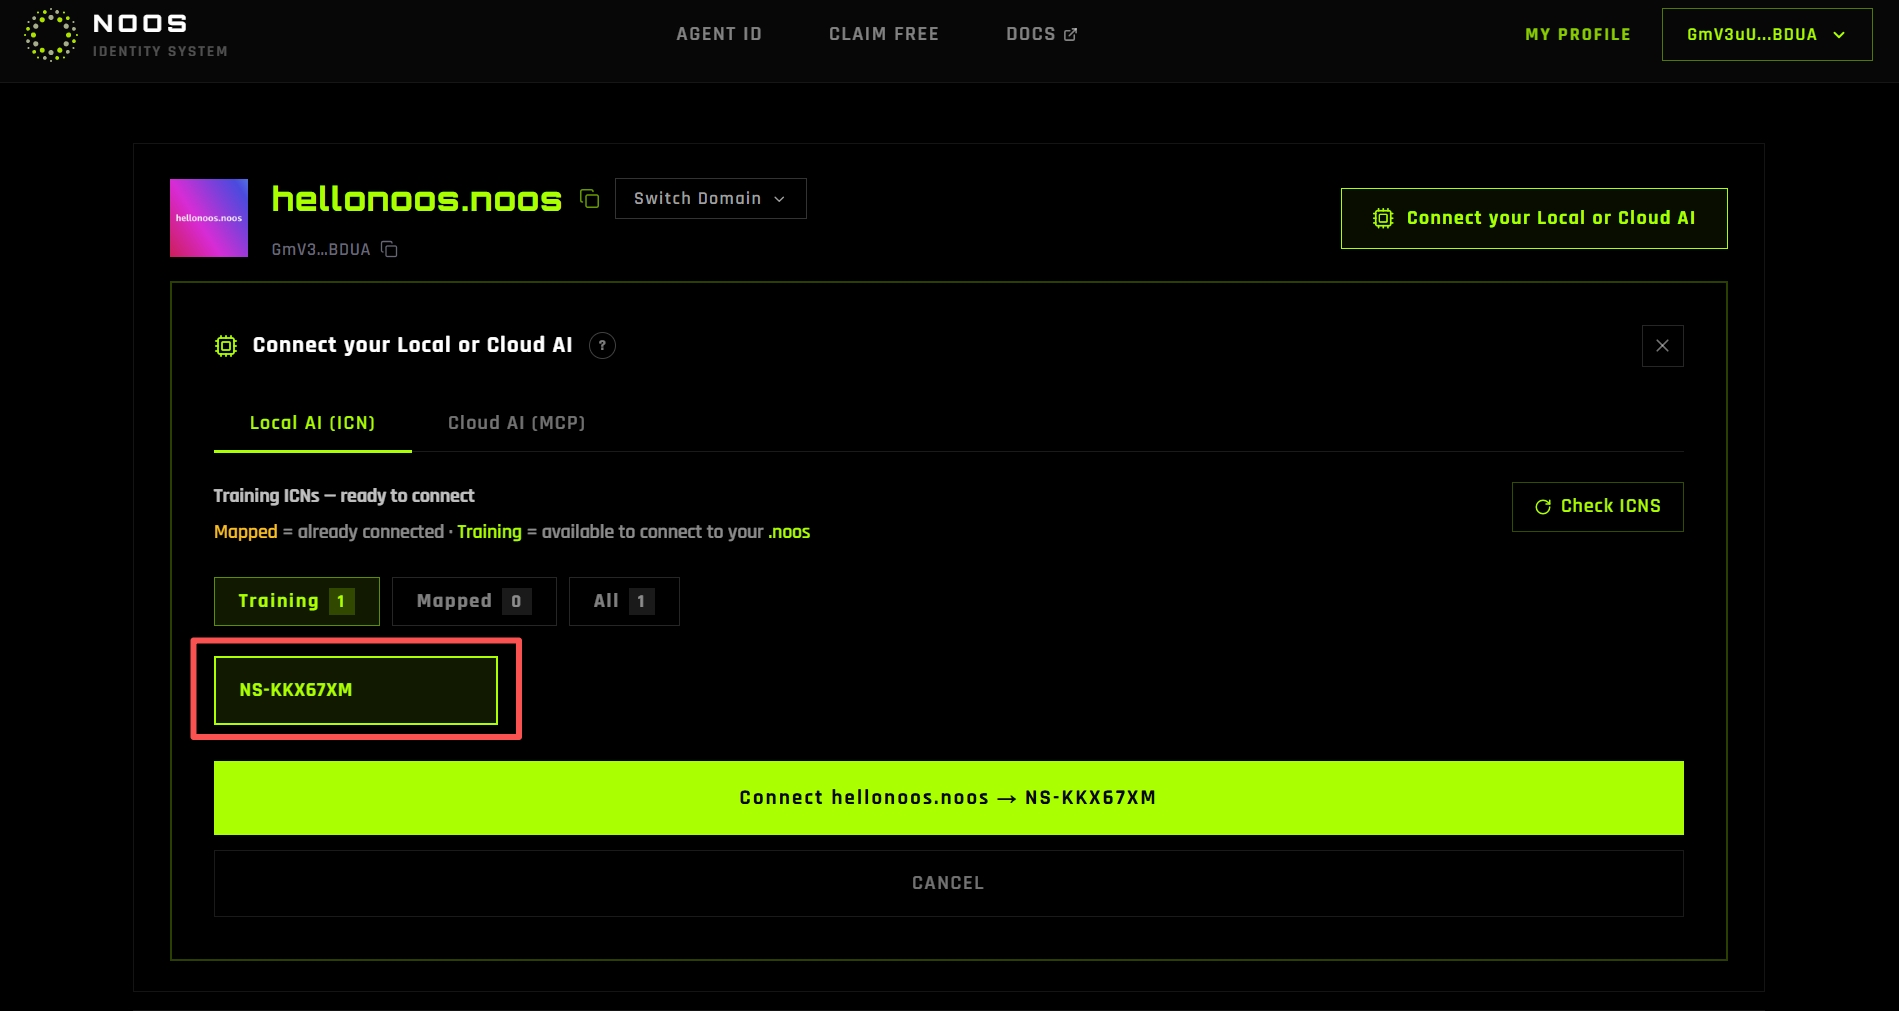Image resolution: width=1899 pixels, height=1011 pixels.
Task: Click Check ICNS refresh button
Action: click(1597, 507)
